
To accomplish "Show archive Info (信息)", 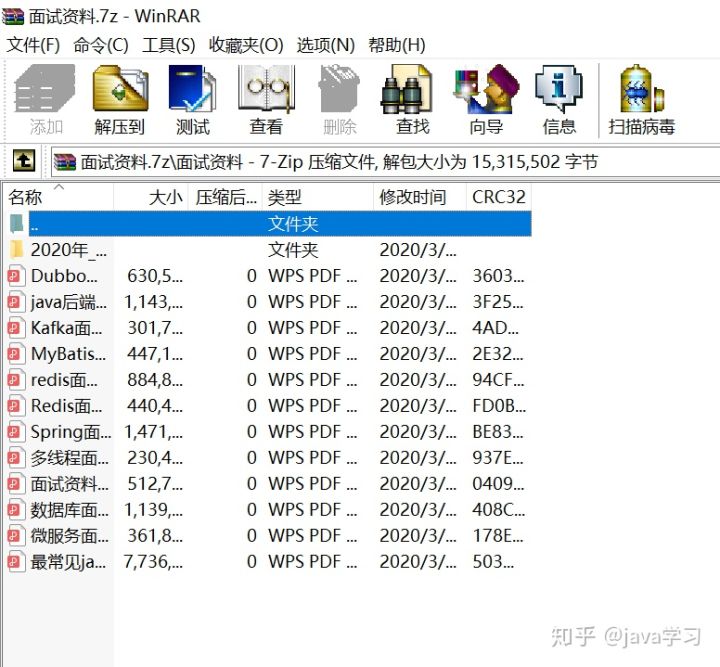I will coord(559,88).
